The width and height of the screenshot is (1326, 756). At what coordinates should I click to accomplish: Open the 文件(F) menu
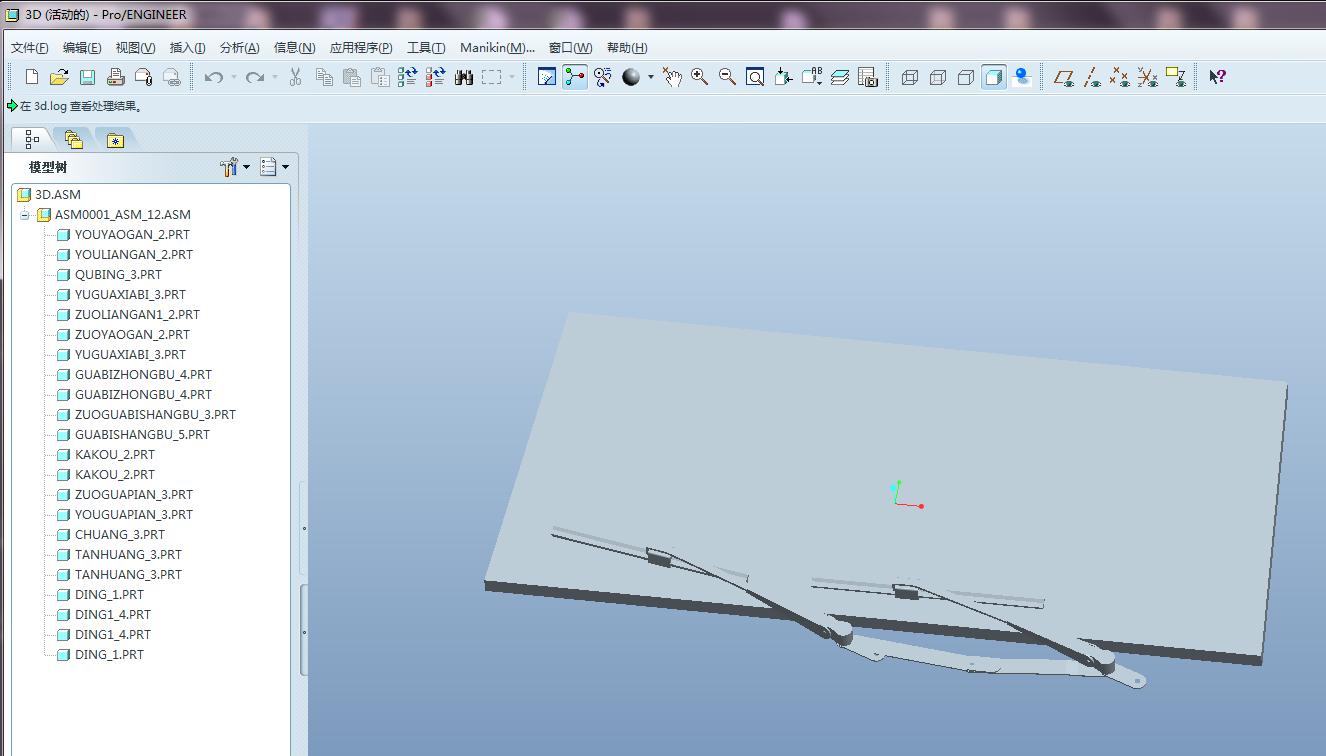tap(30, 48)
